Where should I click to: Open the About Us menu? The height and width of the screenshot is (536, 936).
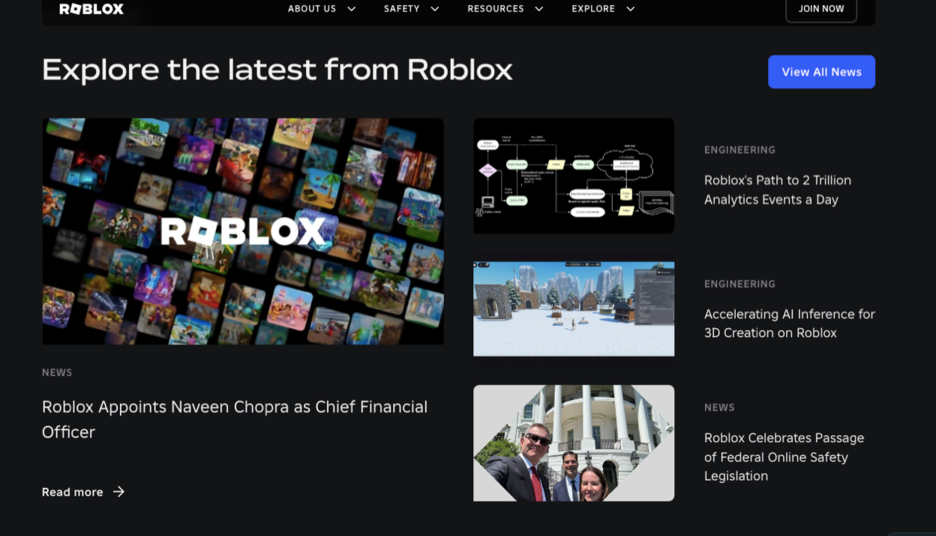(x=312, y=9)
